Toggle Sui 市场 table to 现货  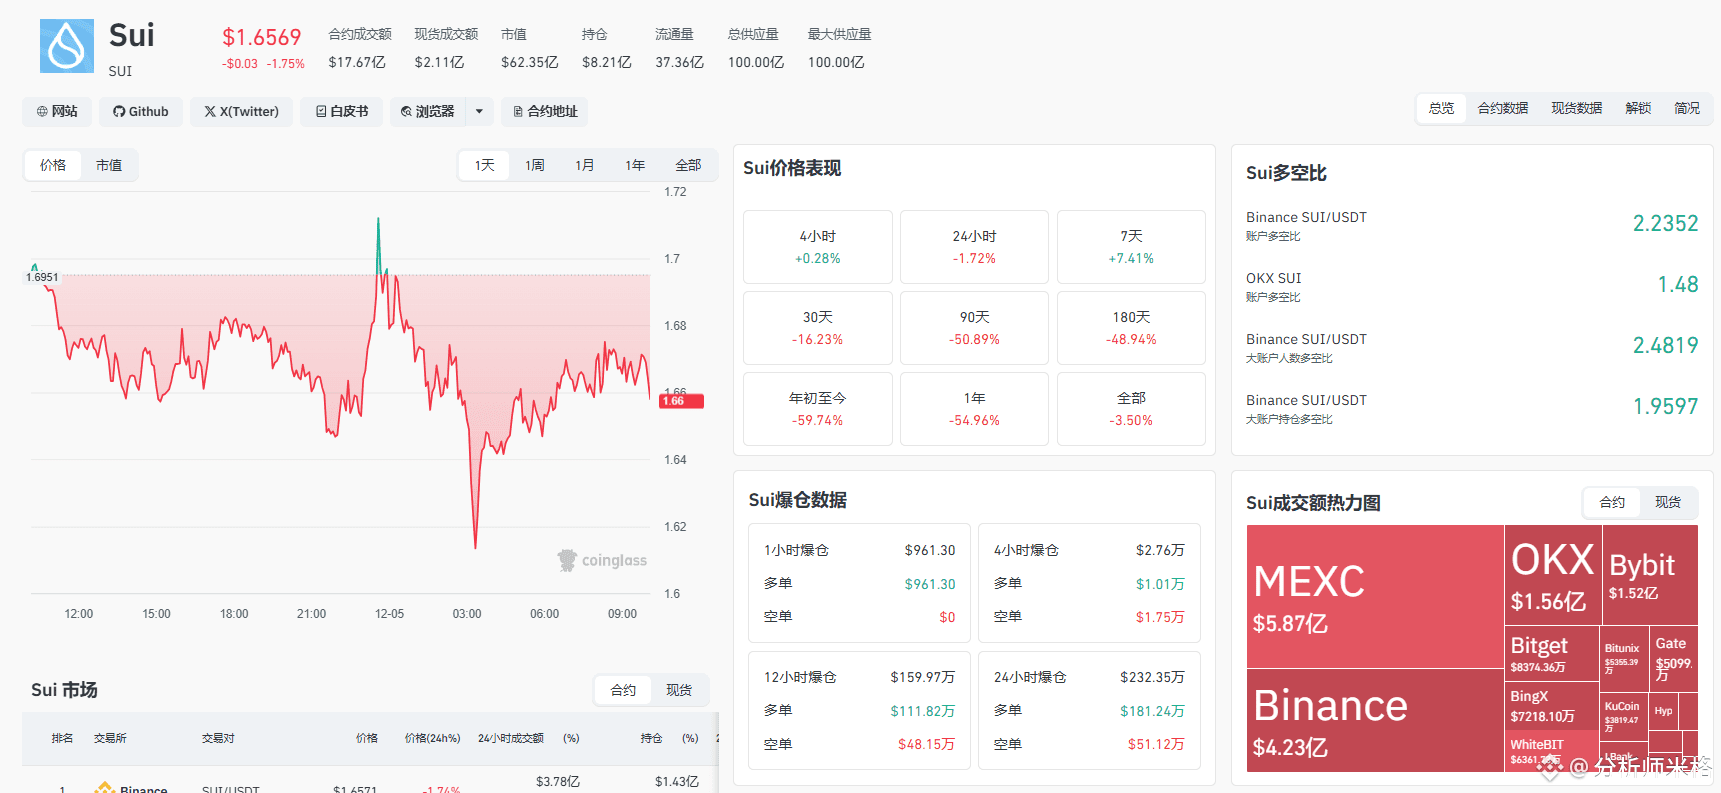pos(679,690)
